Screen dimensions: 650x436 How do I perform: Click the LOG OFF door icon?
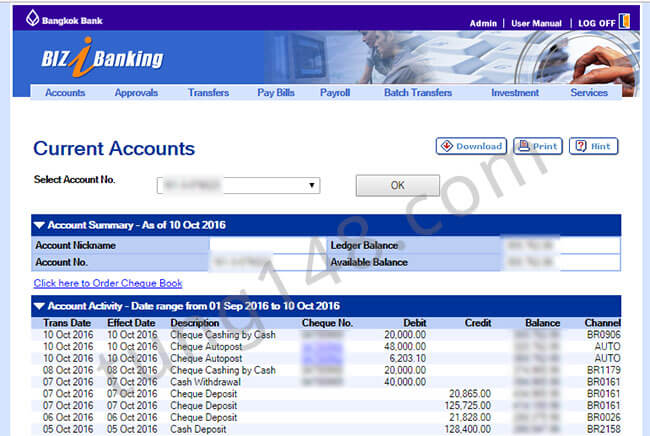(624, 21)
